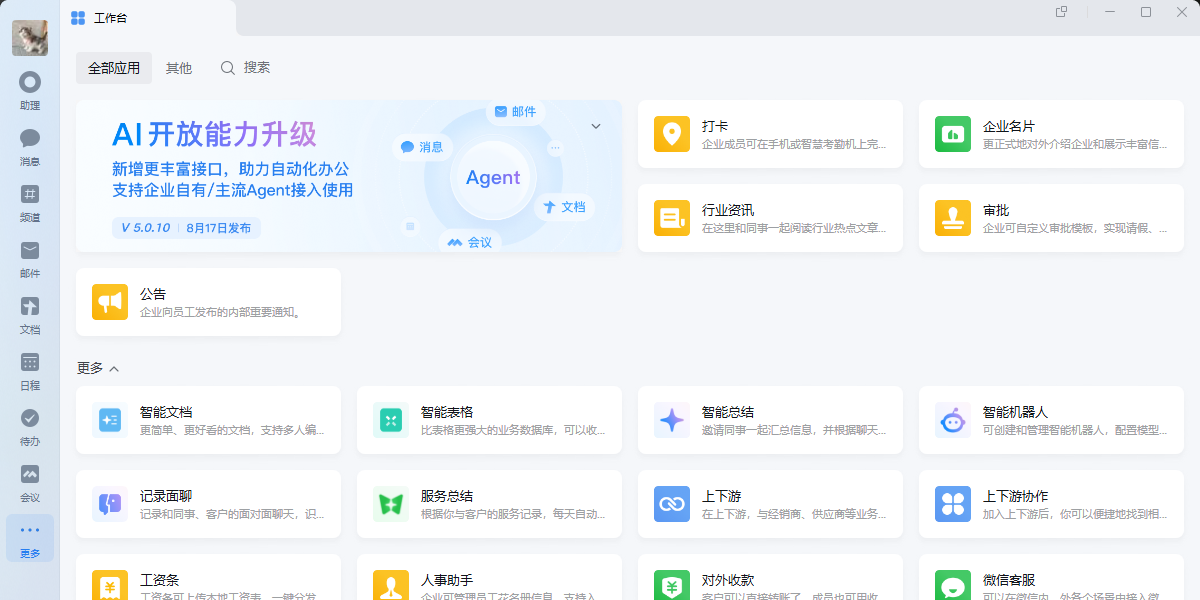Open the 服务总结 butterfly icon
The width and height of the screenshot is (1200, 600).
391,504
